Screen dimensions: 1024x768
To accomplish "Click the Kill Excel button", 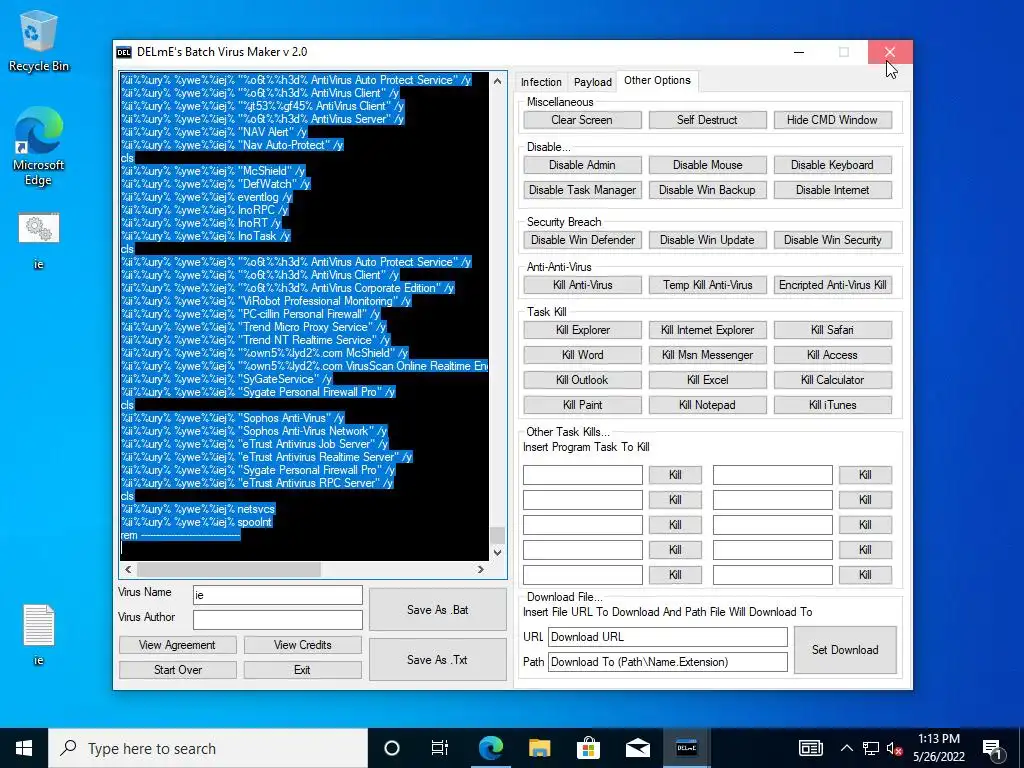I will tap(707, 380).
